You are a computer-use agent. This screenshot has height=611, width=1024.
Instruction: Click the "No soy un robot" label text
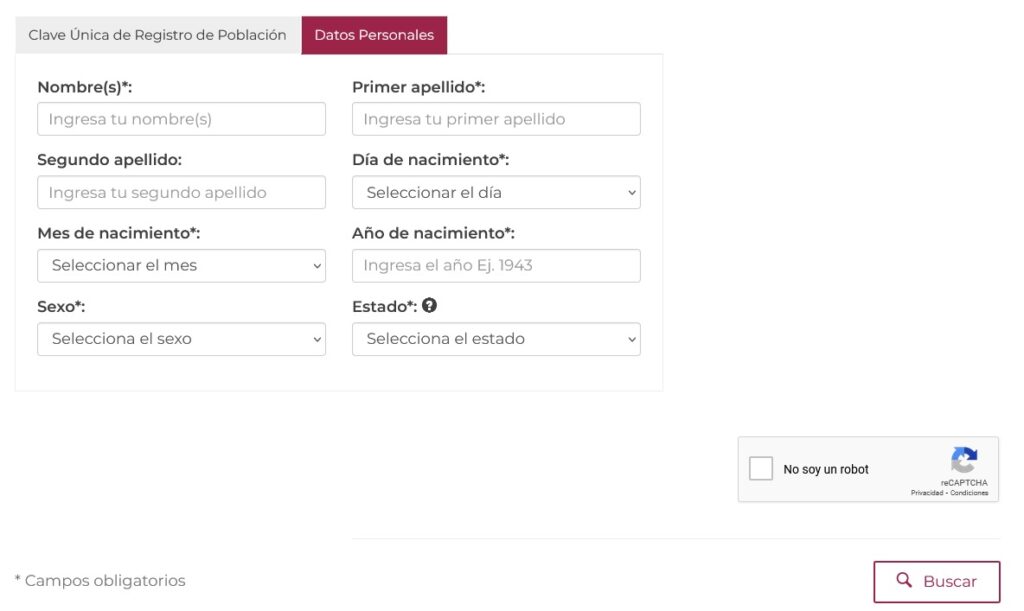(826, 470)
